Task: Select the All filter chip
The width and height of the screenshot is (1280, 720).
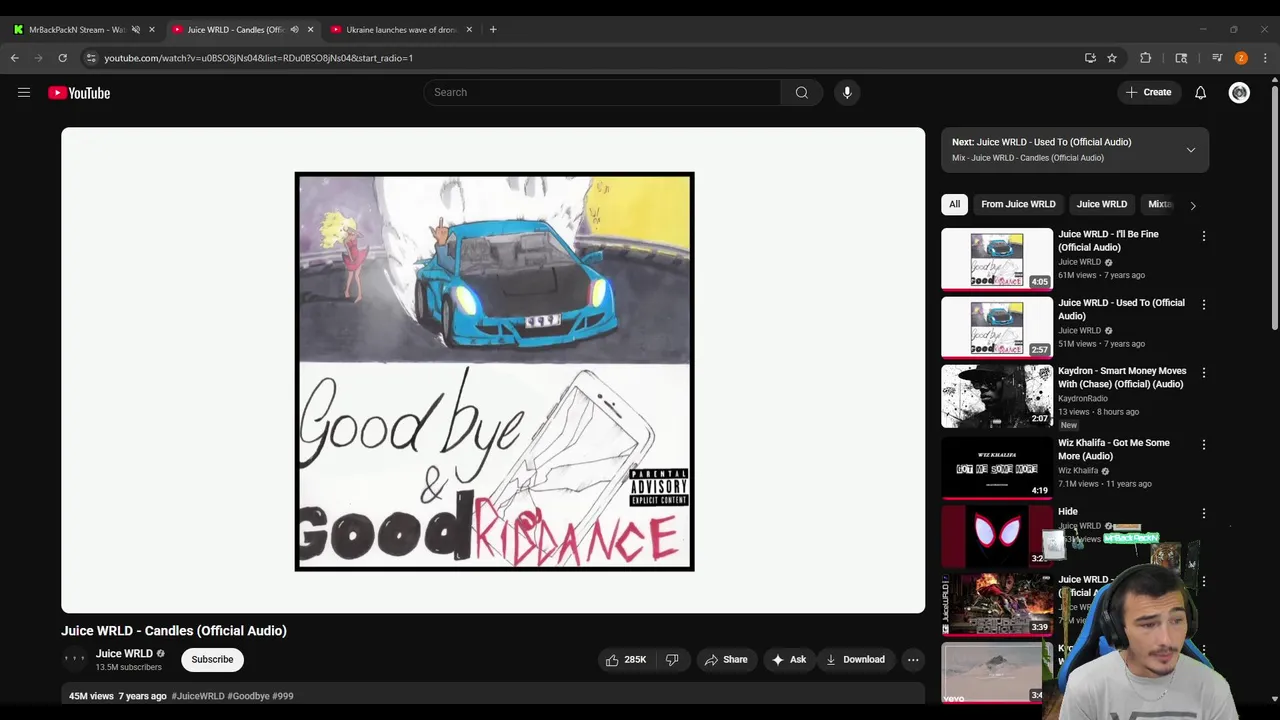Action: tap(954, 204)
